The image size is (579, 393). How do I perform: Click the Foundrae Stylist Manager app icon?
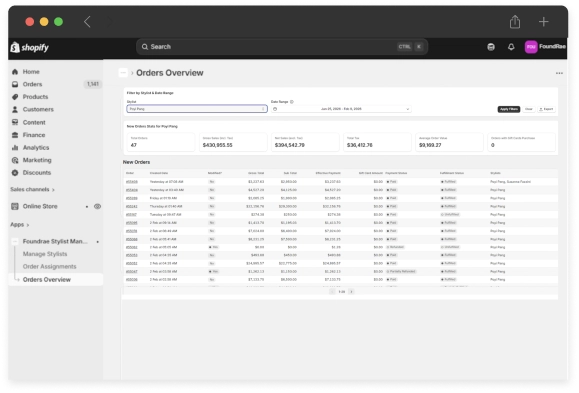[15, 242]
